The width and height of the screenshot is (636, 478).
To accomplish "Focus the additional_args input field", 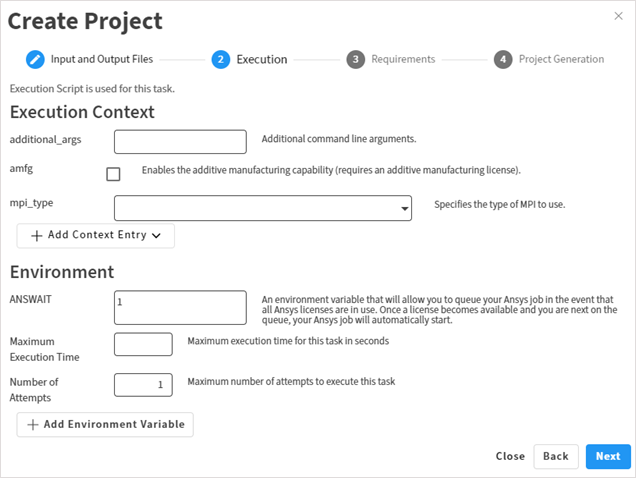I will (x=180, y=142).
